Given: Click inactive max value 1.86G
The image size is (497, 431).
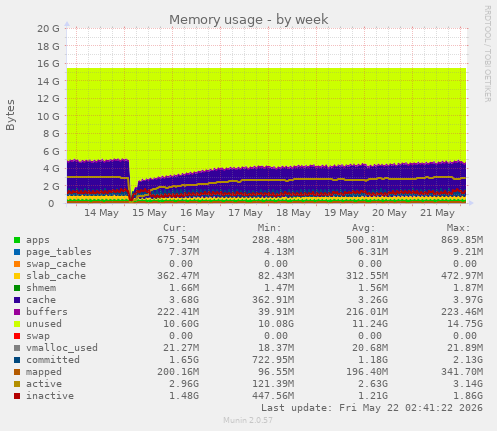Looking at the screenshot, I should pos(468,396).
